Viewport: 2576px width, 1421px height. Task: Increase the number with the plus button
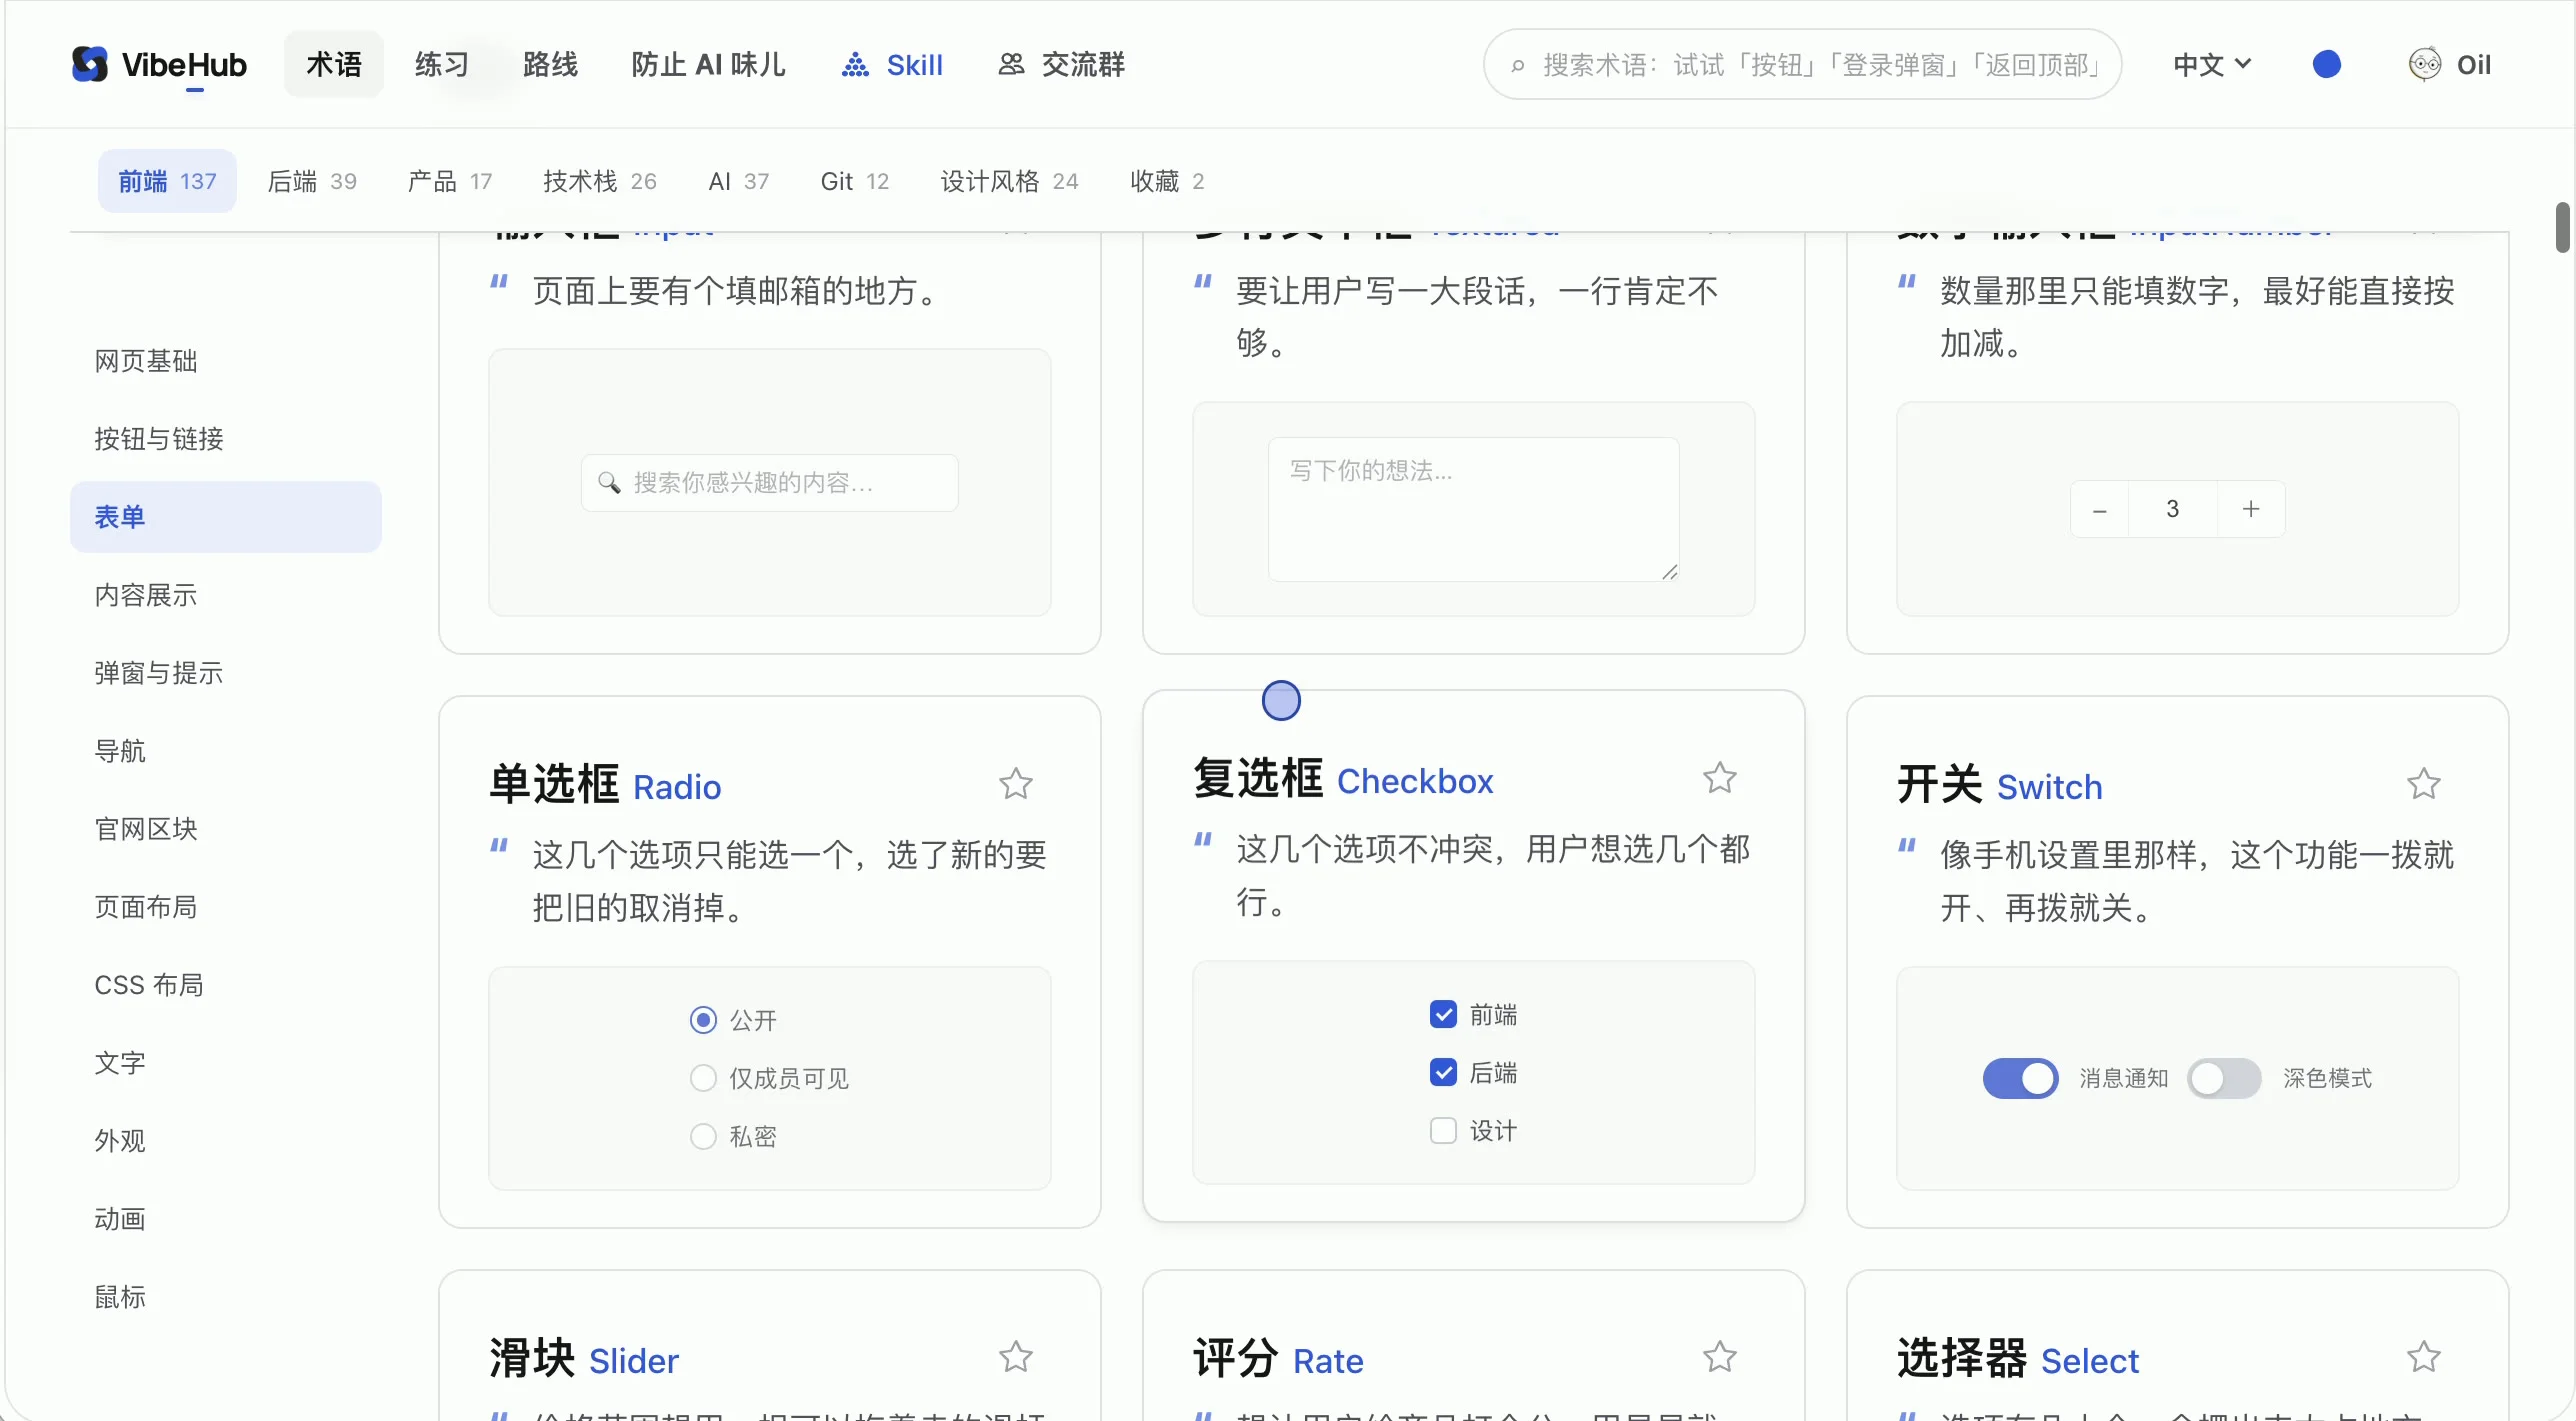point(2251,510)
